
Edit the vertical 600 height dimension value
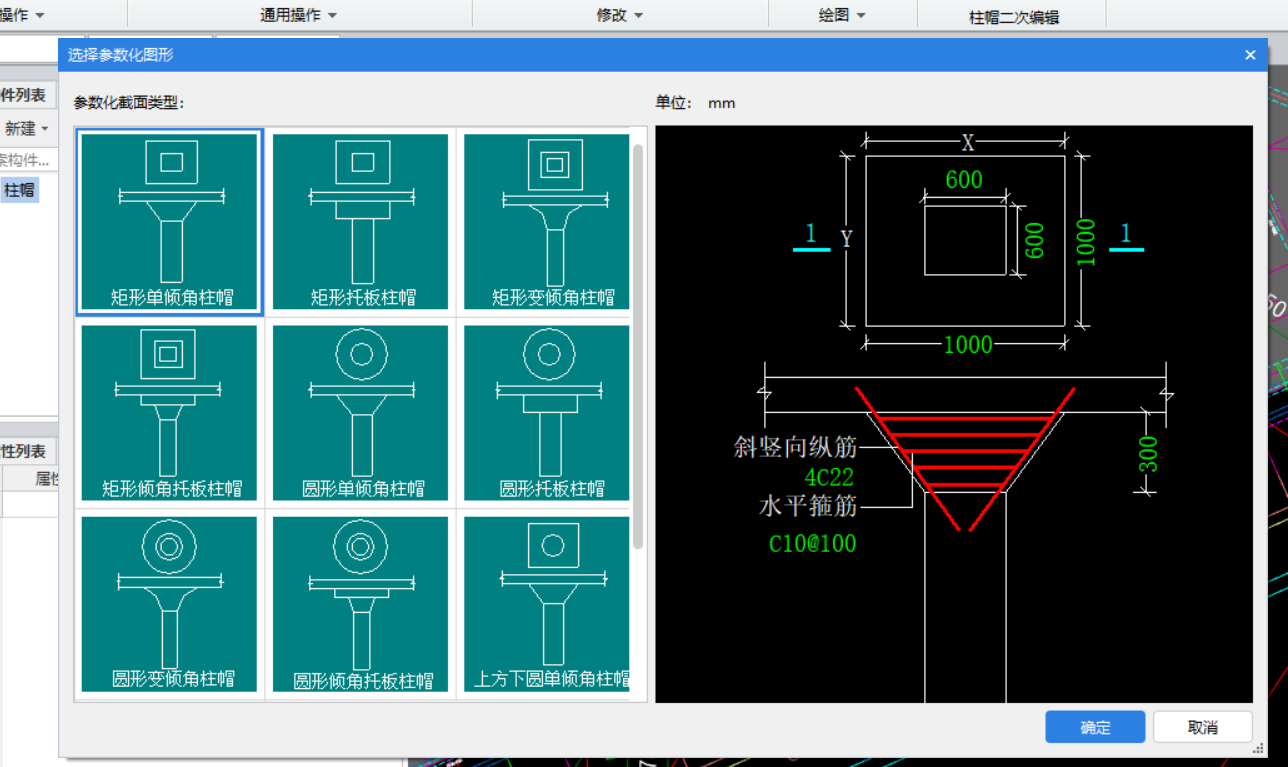(x=1035, y=240)
